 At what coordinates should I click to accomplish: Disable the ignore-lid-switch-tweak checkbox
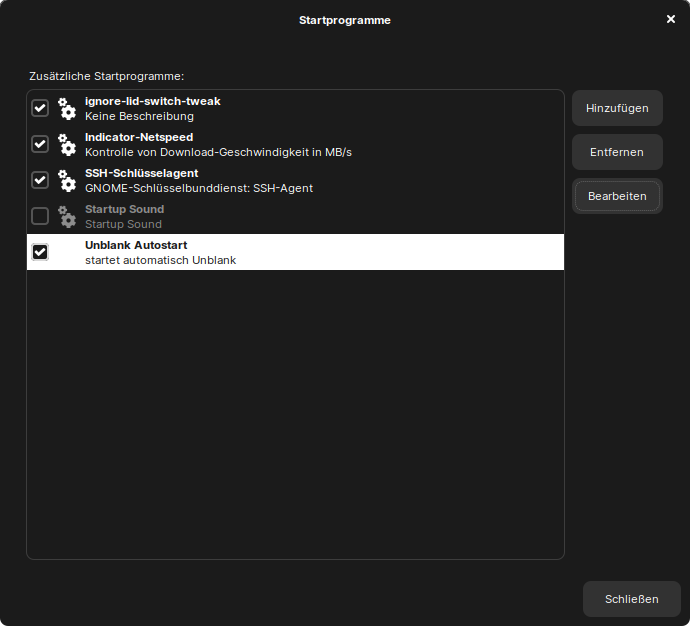(x=40, y=108)
